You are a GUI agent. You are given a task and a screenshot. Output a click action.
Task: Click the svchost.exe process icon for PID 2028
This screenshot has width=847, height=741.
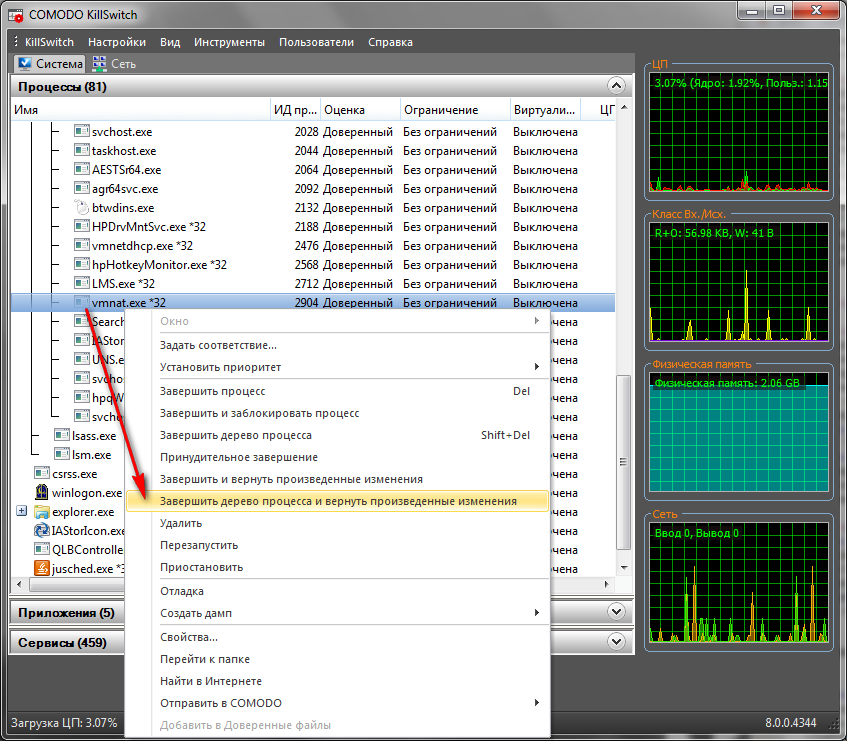(x=82, y=131)
